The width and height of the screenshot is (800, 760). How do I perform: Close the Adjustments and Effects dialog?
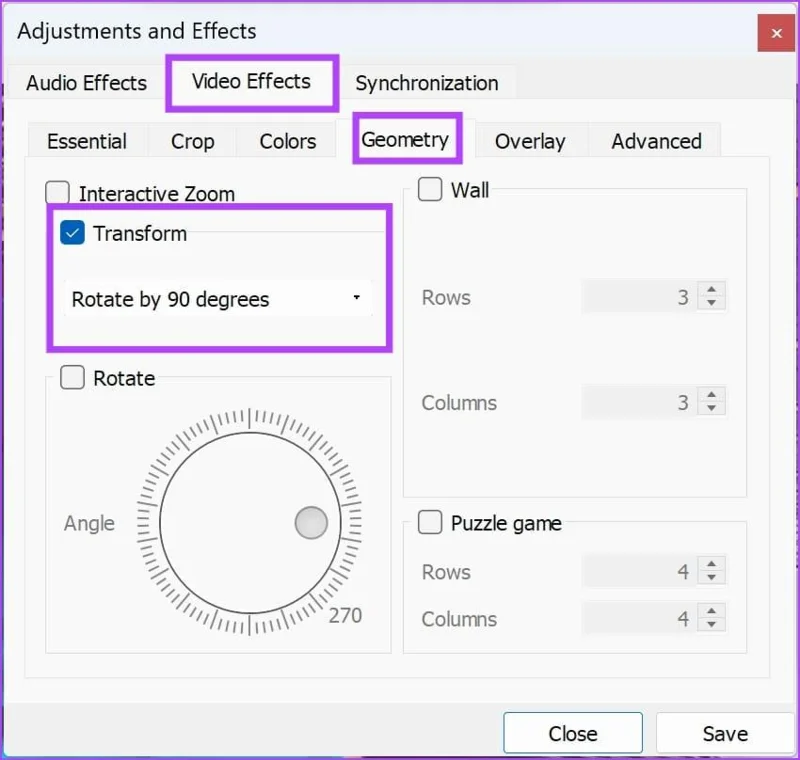click(x=776, y=33)
